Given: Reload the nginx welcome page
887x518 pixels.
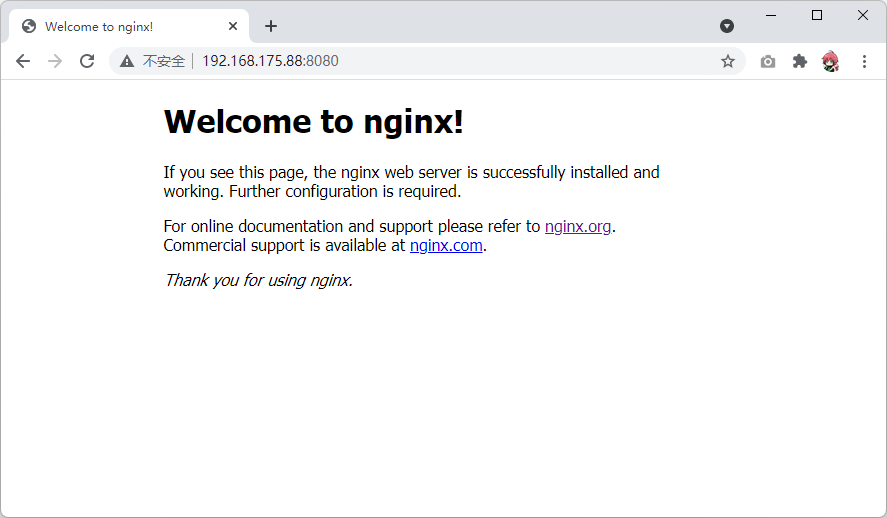Looking at the screenshot, I should tap(87, 61).
